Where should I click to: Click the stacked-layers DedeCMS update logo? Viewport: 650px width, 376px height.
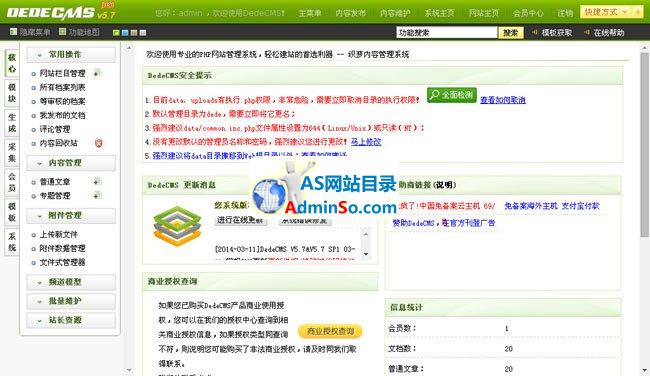[x=177, y=226]
